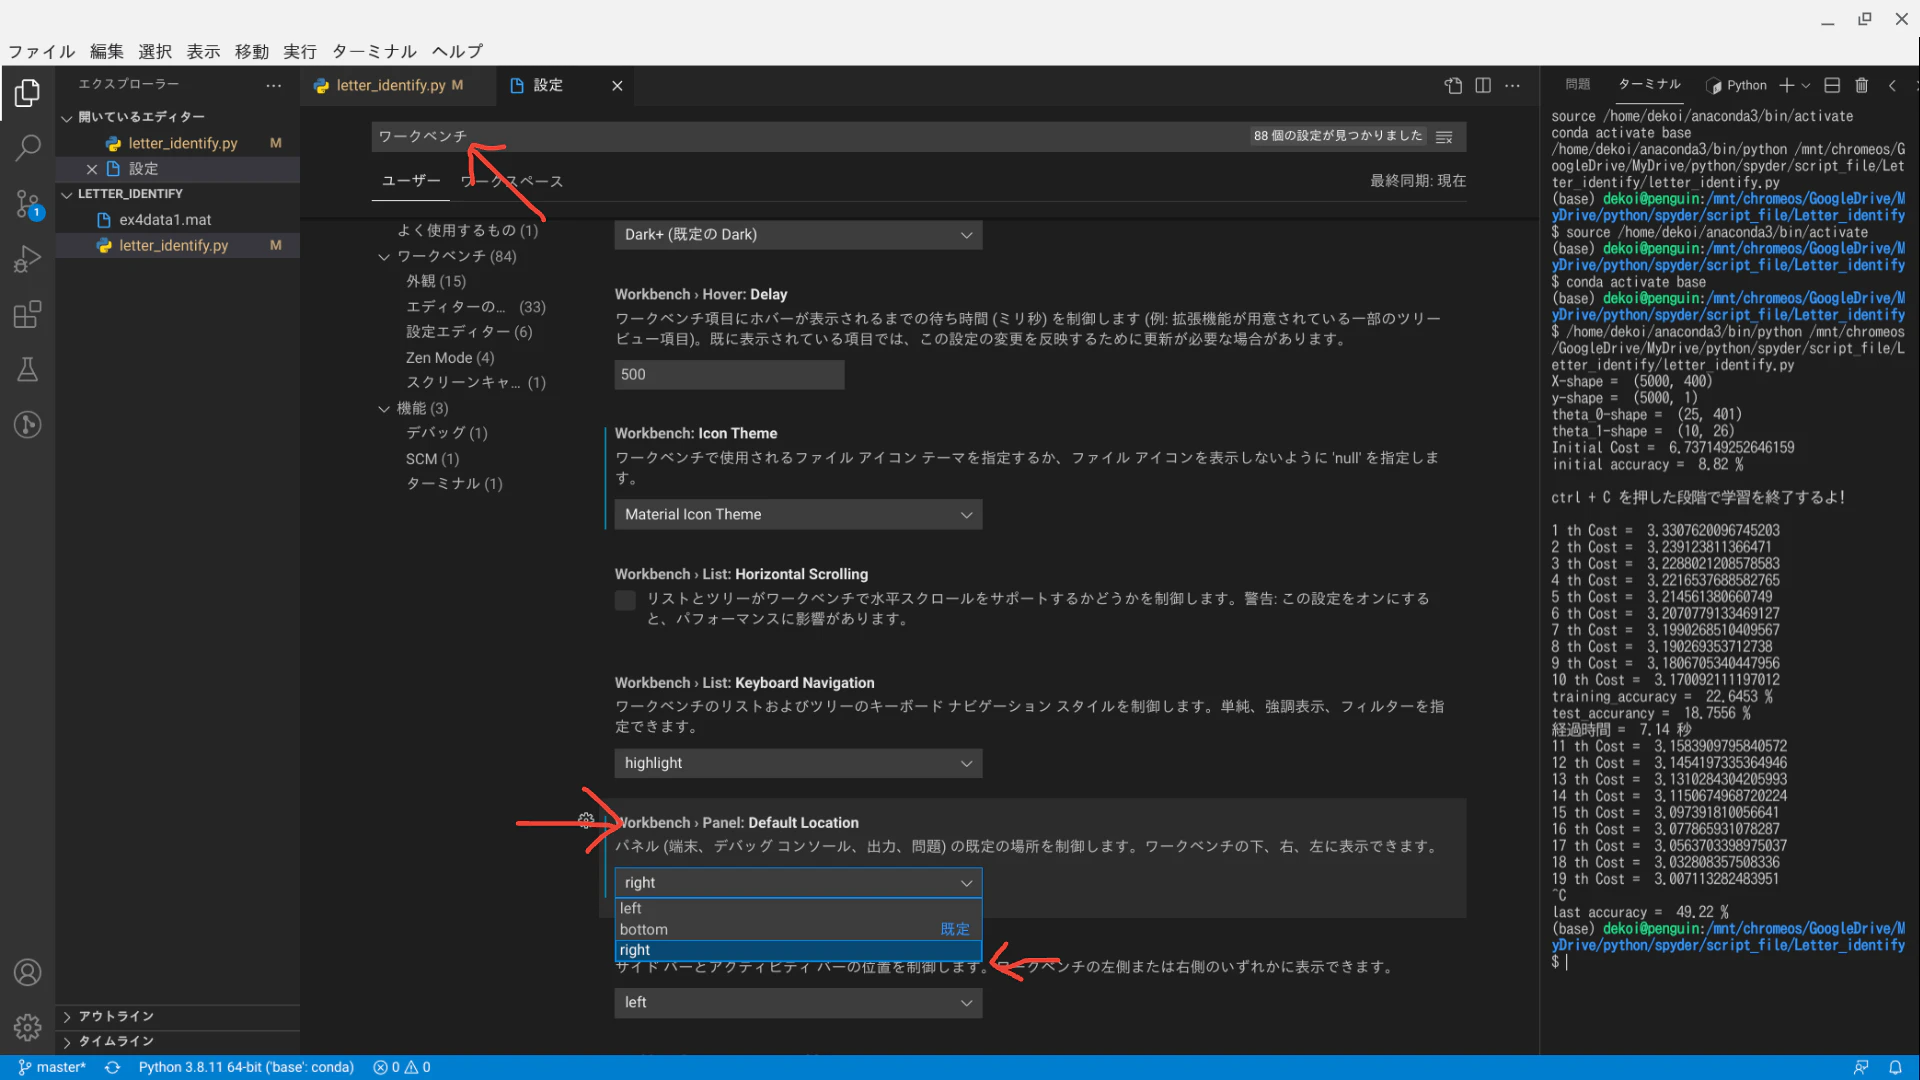Open the Extensions view

27,314
